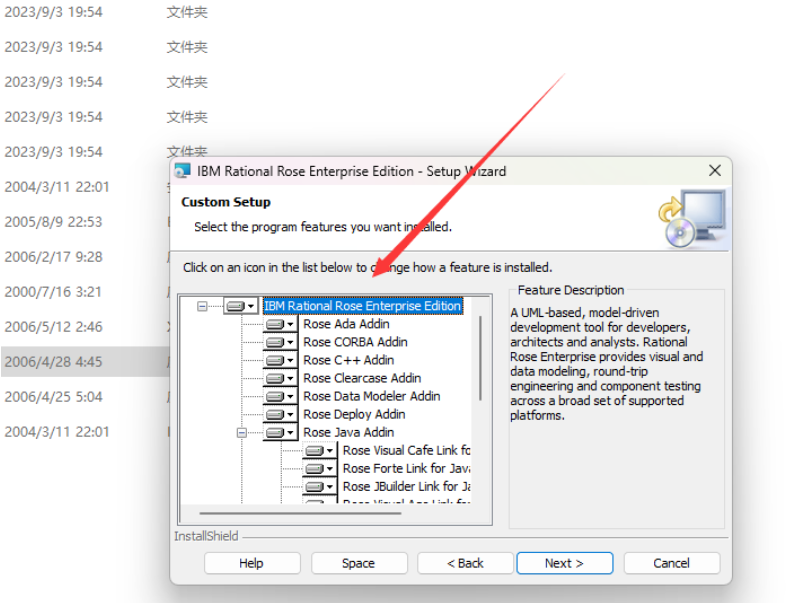Select IBM Rational Rose Enterprise Edition feature

coord(363,306)
